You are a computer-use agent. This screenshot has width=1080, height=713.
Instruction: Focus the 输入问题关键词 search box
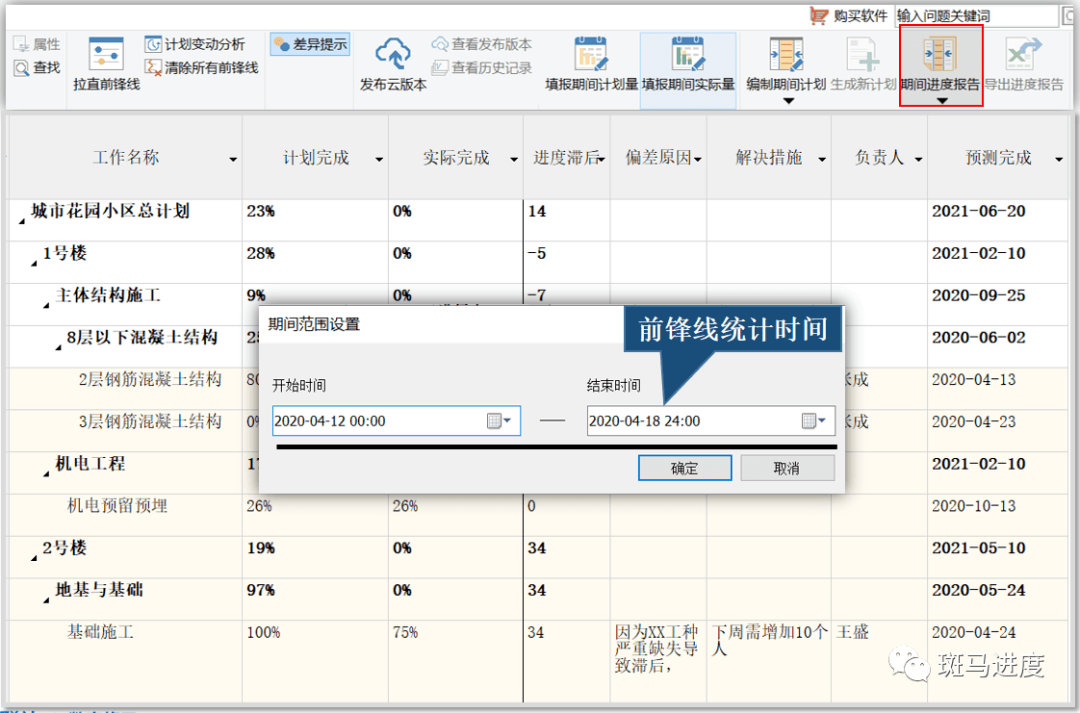point(976,16)
